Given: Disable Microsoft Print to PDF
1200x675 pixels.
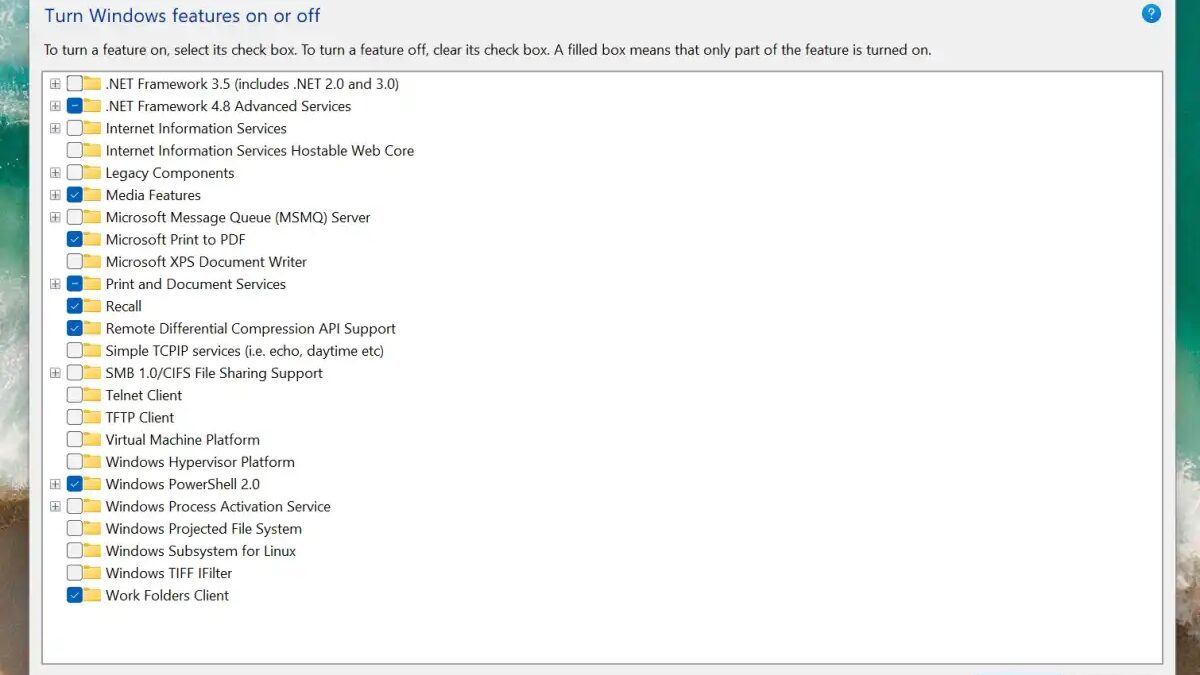Looking at the screenshot, I should click(75, 239).
